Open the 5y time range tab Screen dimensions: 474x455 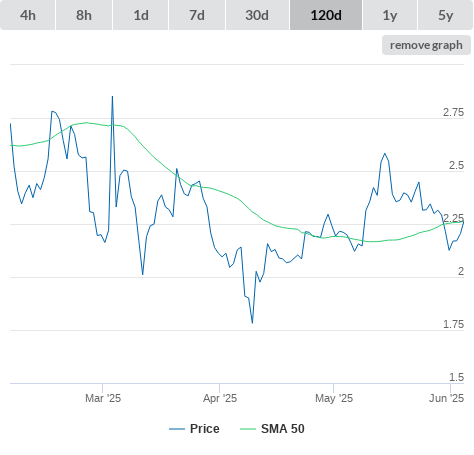pos(446,15)
